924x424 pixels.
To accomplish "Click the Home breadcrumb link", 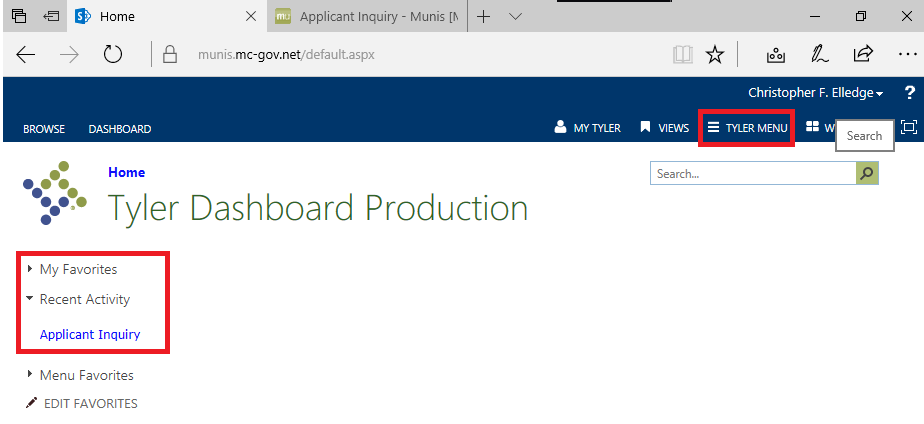I will pos(127,173).
